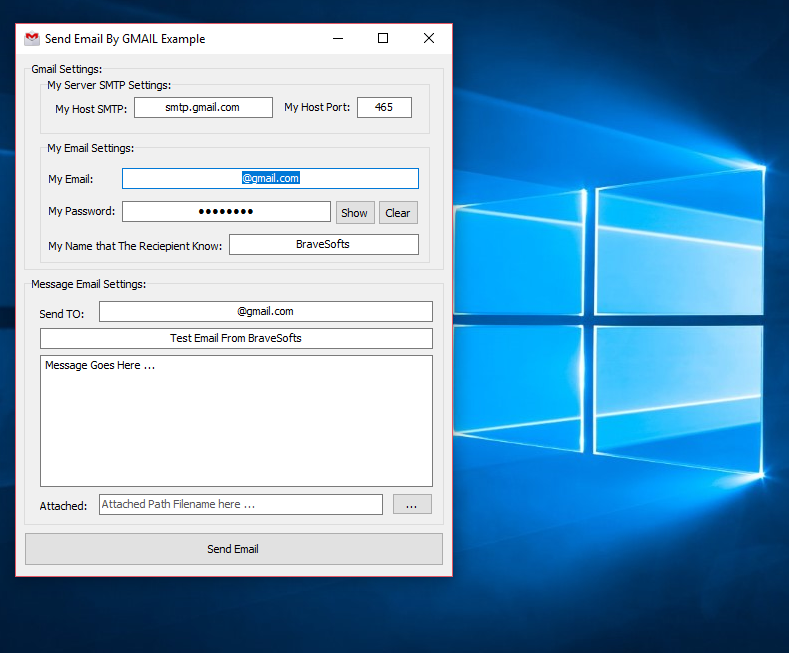Click the window title Send Email By GMAIL Example
Screen dimensions: 789x653
[125, 39]
